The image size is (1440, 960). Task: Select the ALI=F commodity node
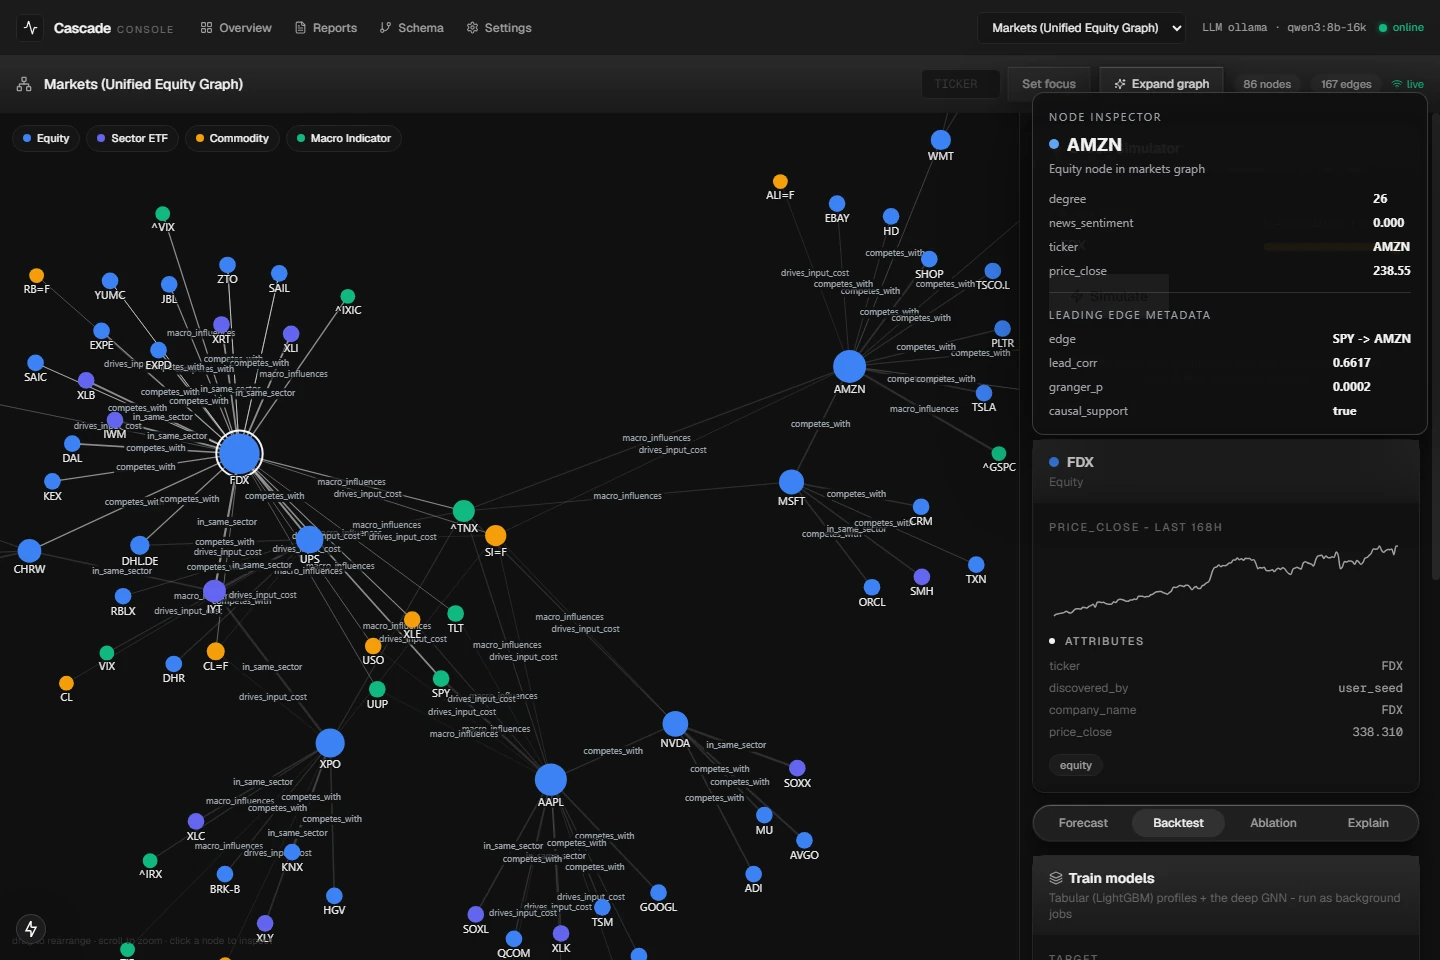pyautogui.click(x=780, y=181)
